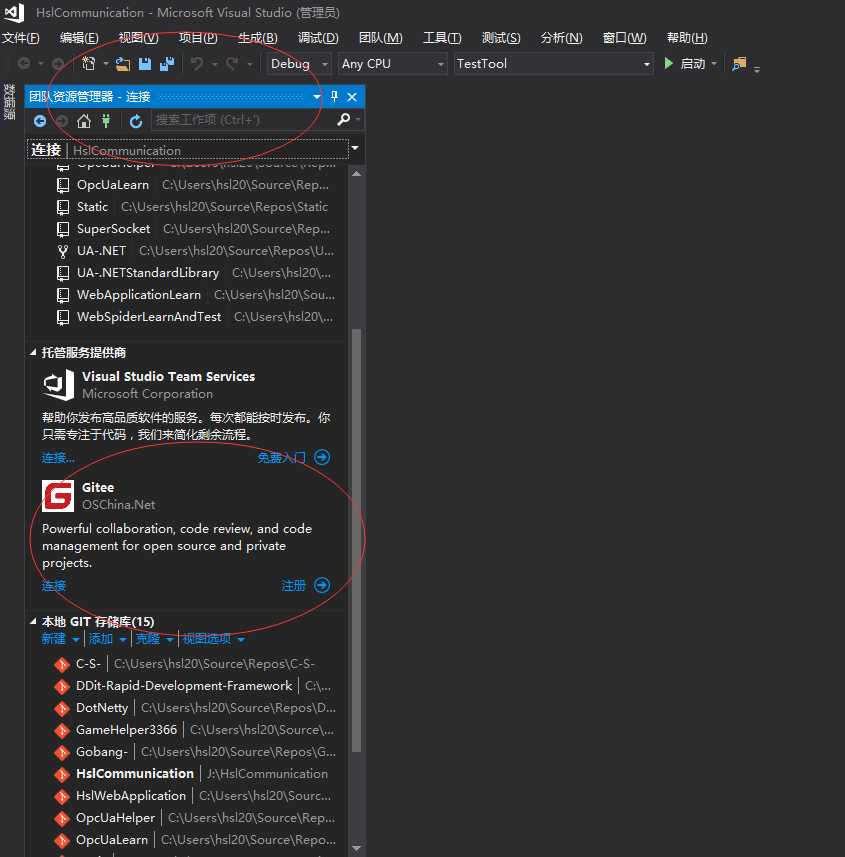This screenshot has height=857, width=845.
Task: Click the green Manage Connections plug icon
Action: (105, 121)
